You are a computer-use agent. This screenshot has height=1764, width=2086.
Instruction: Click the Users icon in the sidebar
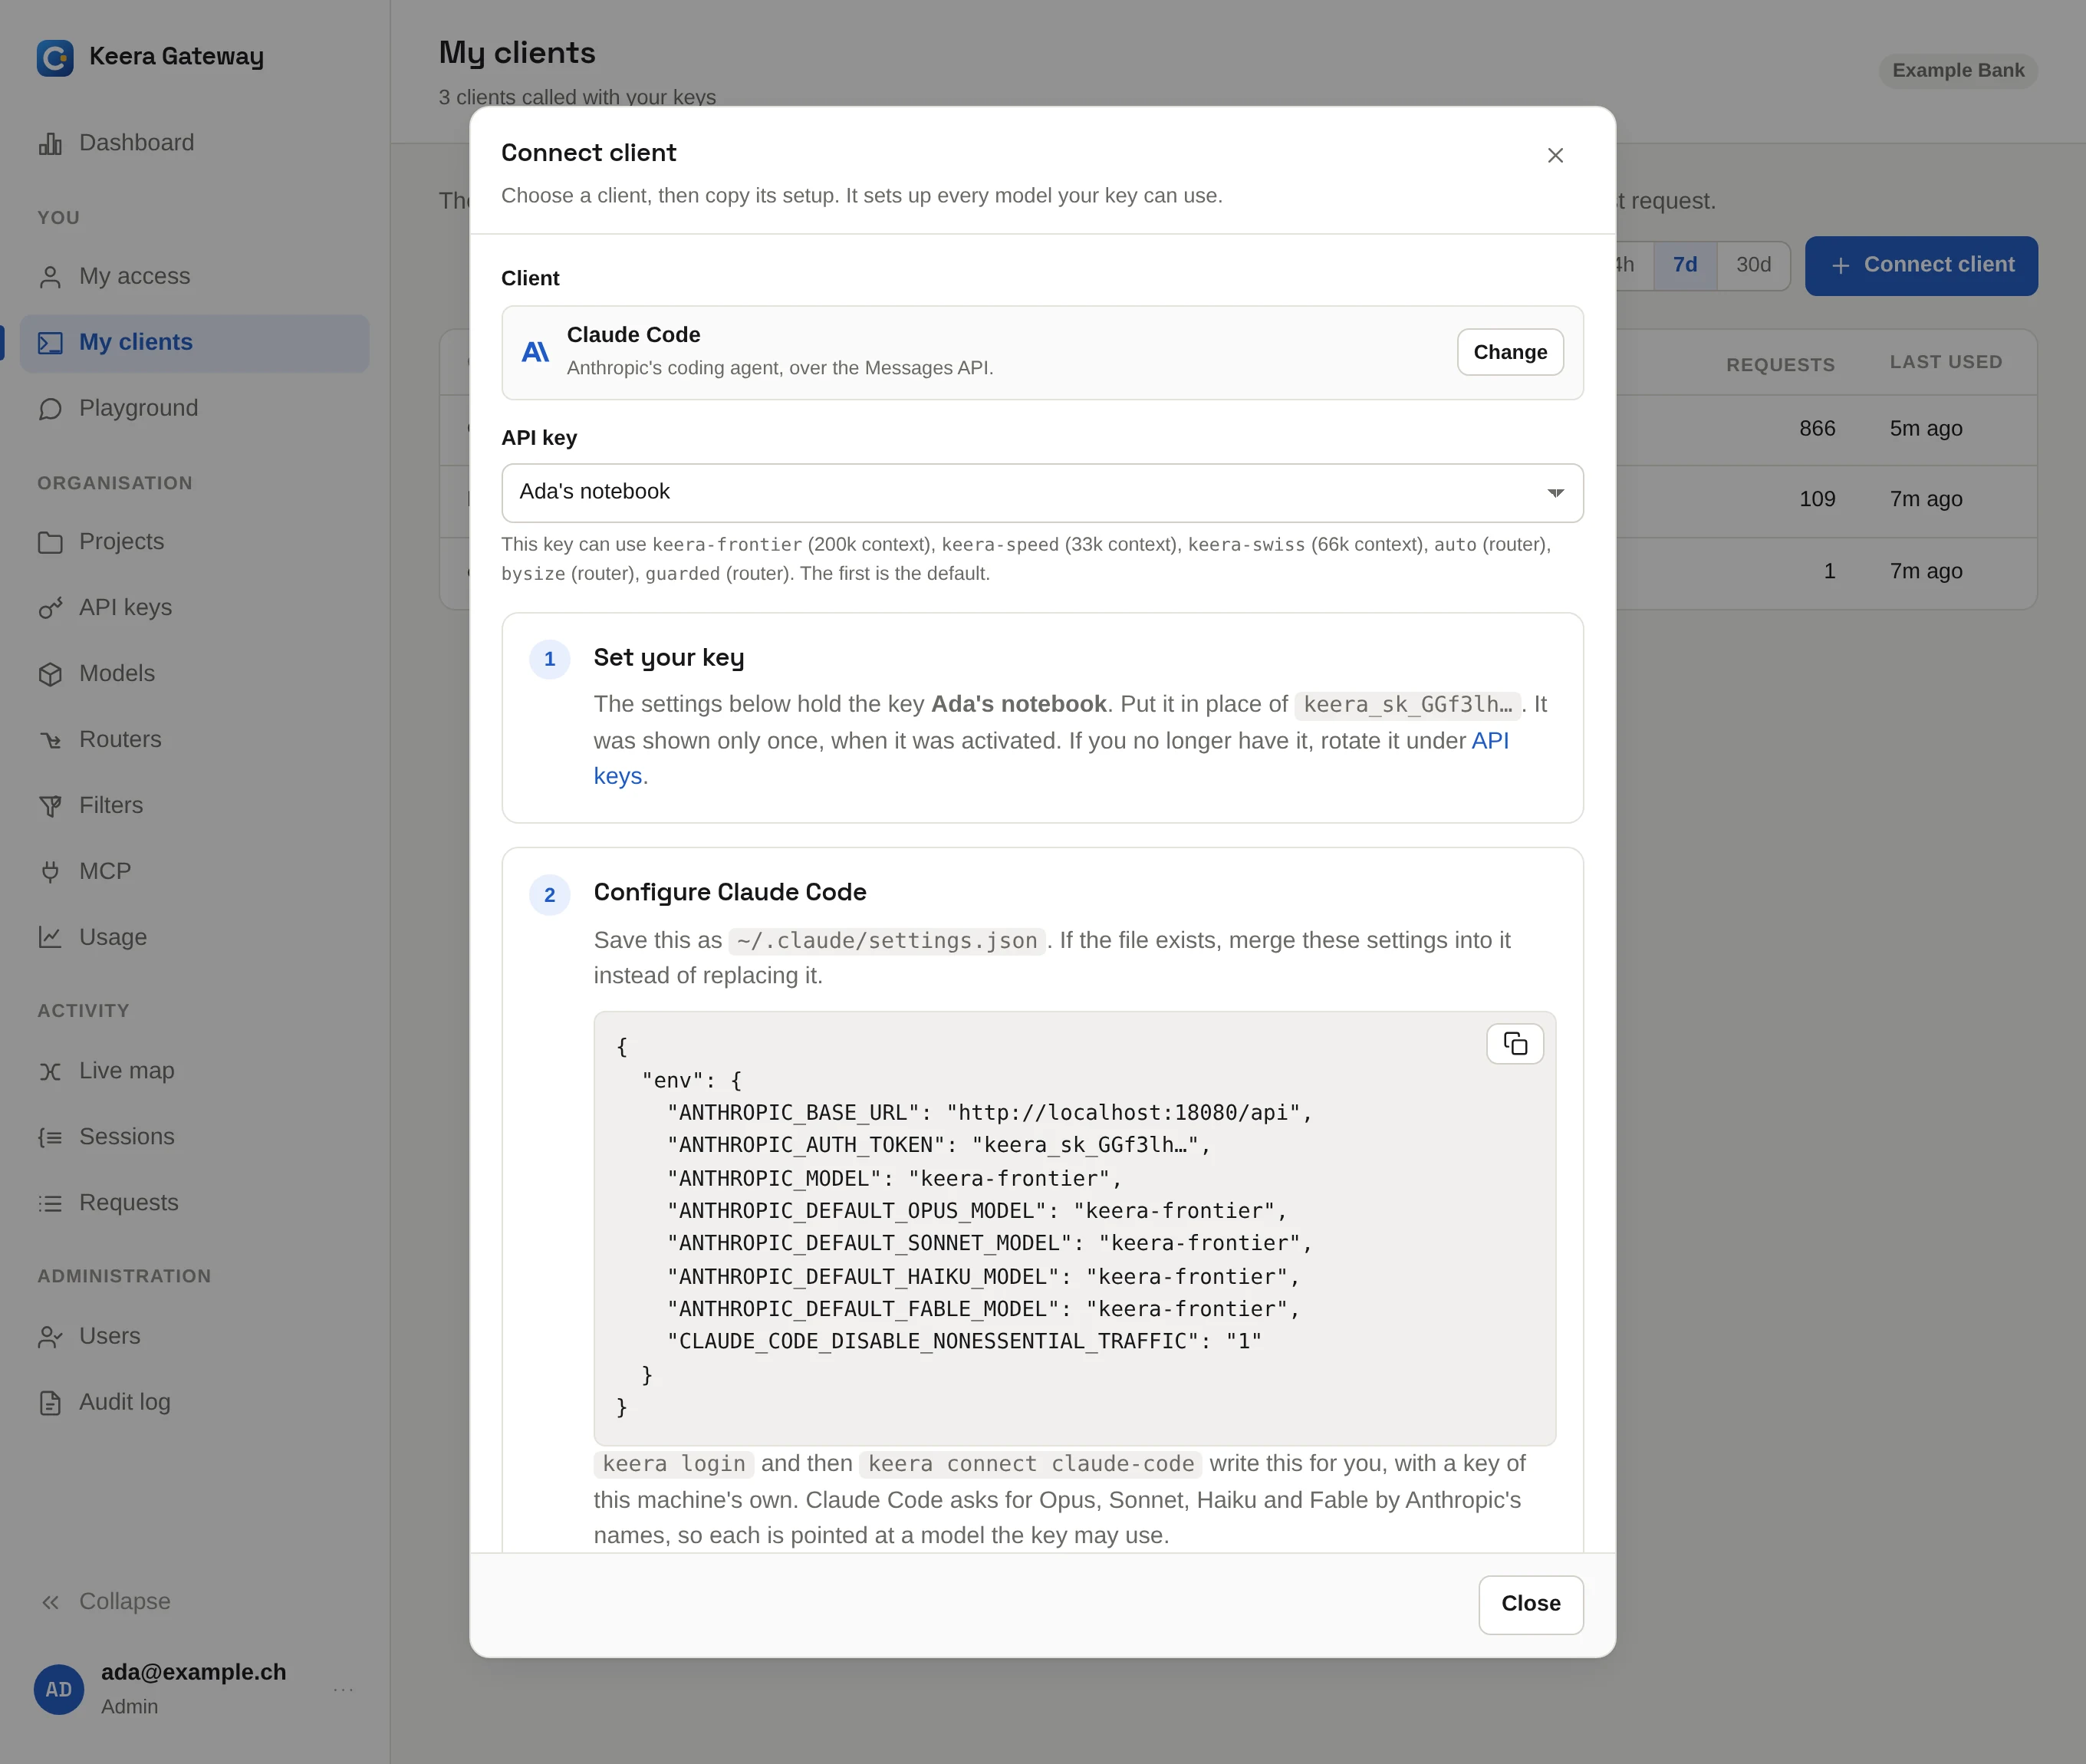[x=50, y=1337]
